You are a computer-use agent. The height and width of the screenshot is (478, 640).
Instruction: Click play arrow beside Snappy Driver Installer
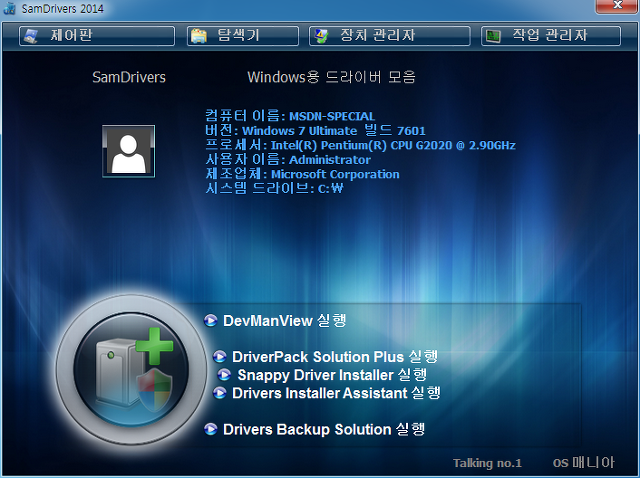[224, 374]
